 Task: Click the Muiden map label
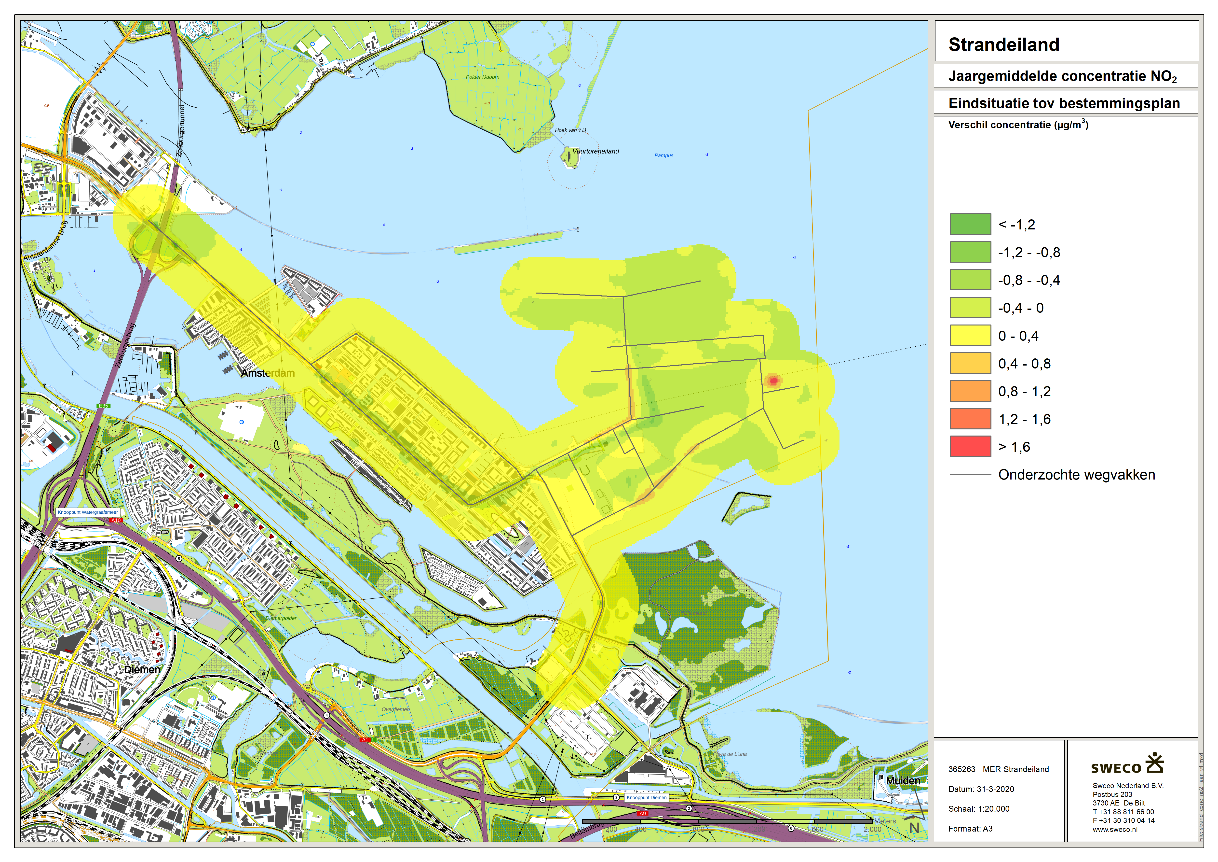coord(902,779)
